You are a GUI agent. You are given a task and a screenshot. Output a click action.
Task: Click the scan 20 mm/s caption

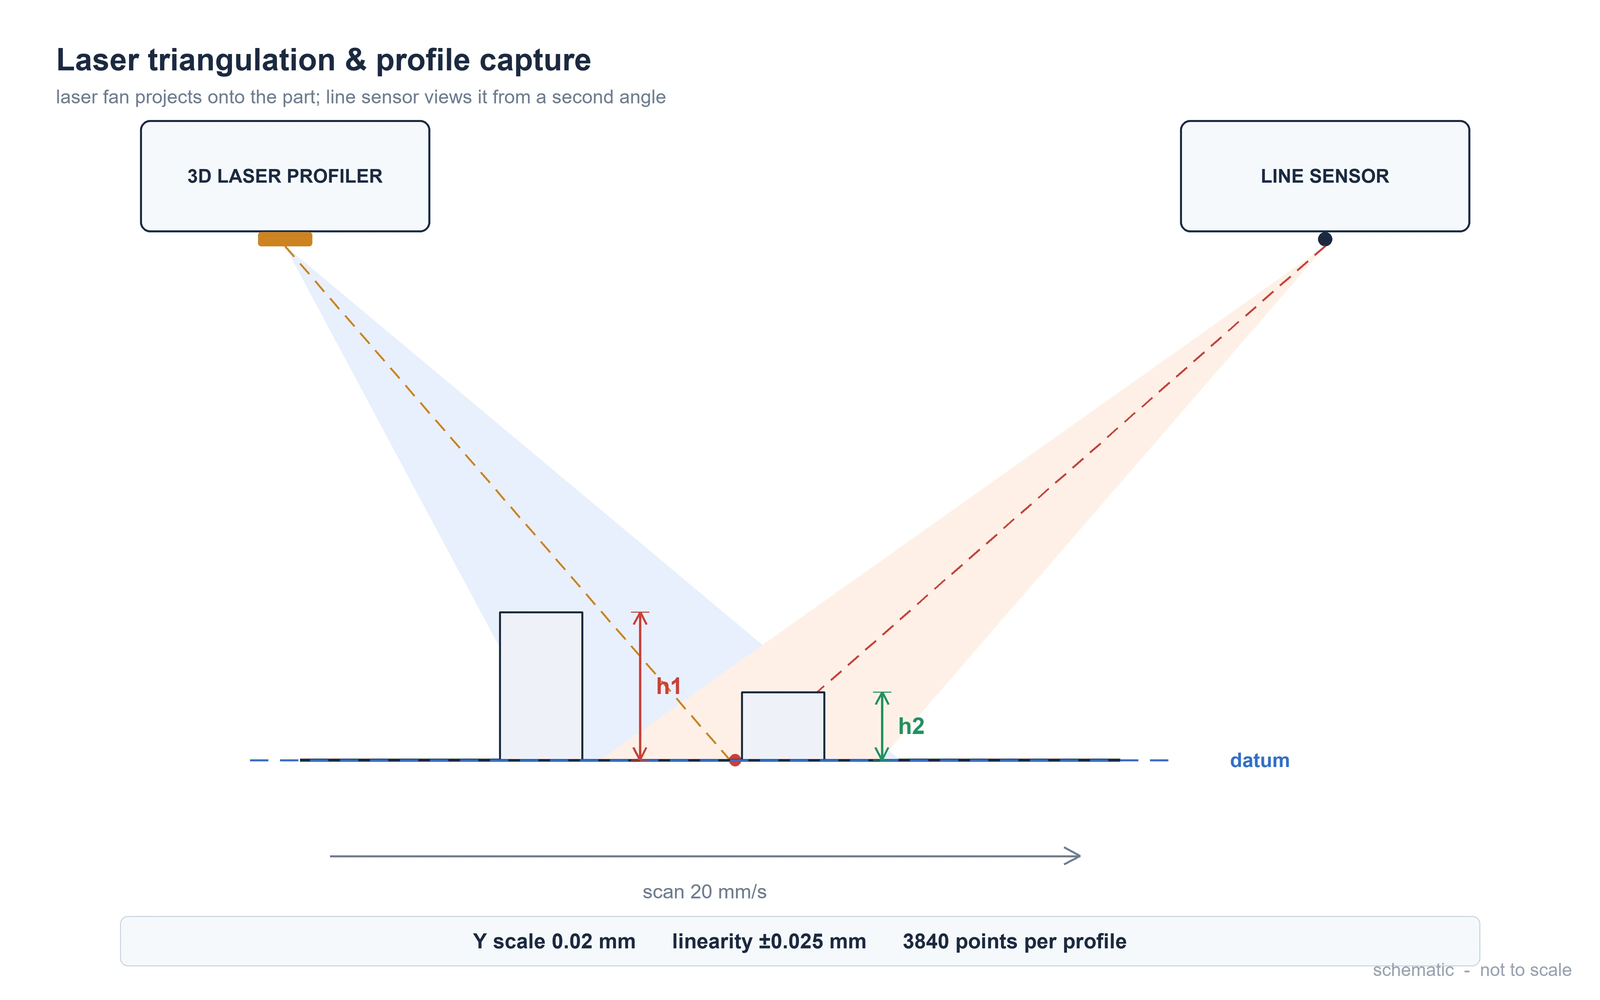pyautogui.click(x=705, y=892)
